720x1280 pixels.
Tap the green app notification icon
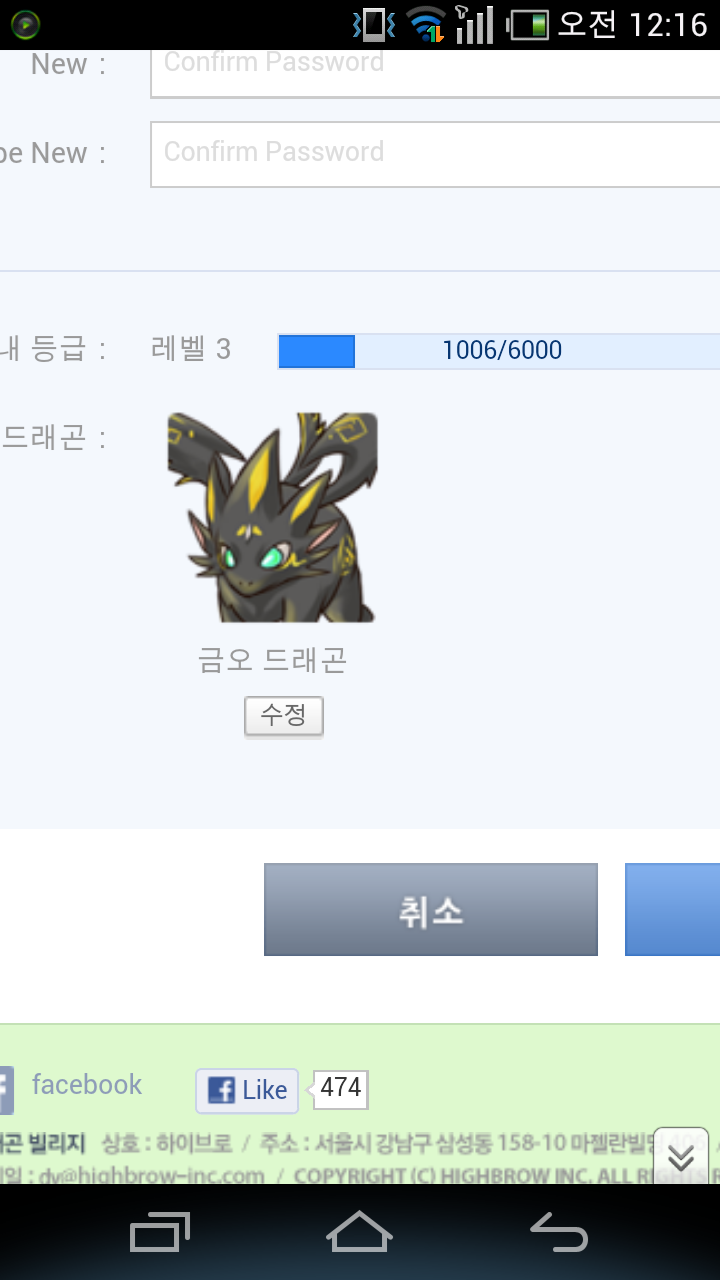(26, 25)
